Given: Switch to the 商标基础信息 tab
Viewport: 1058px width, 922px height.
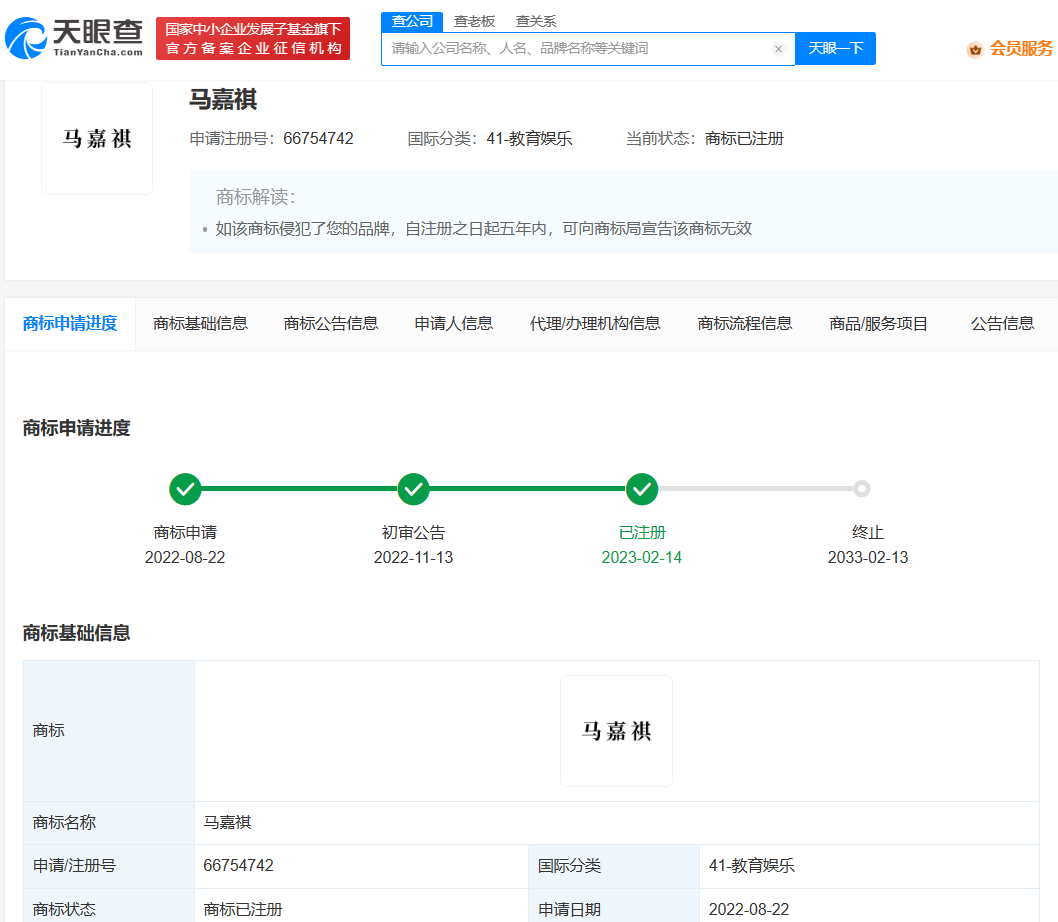Looking at the screenshot, I should [x=200, y=323].
